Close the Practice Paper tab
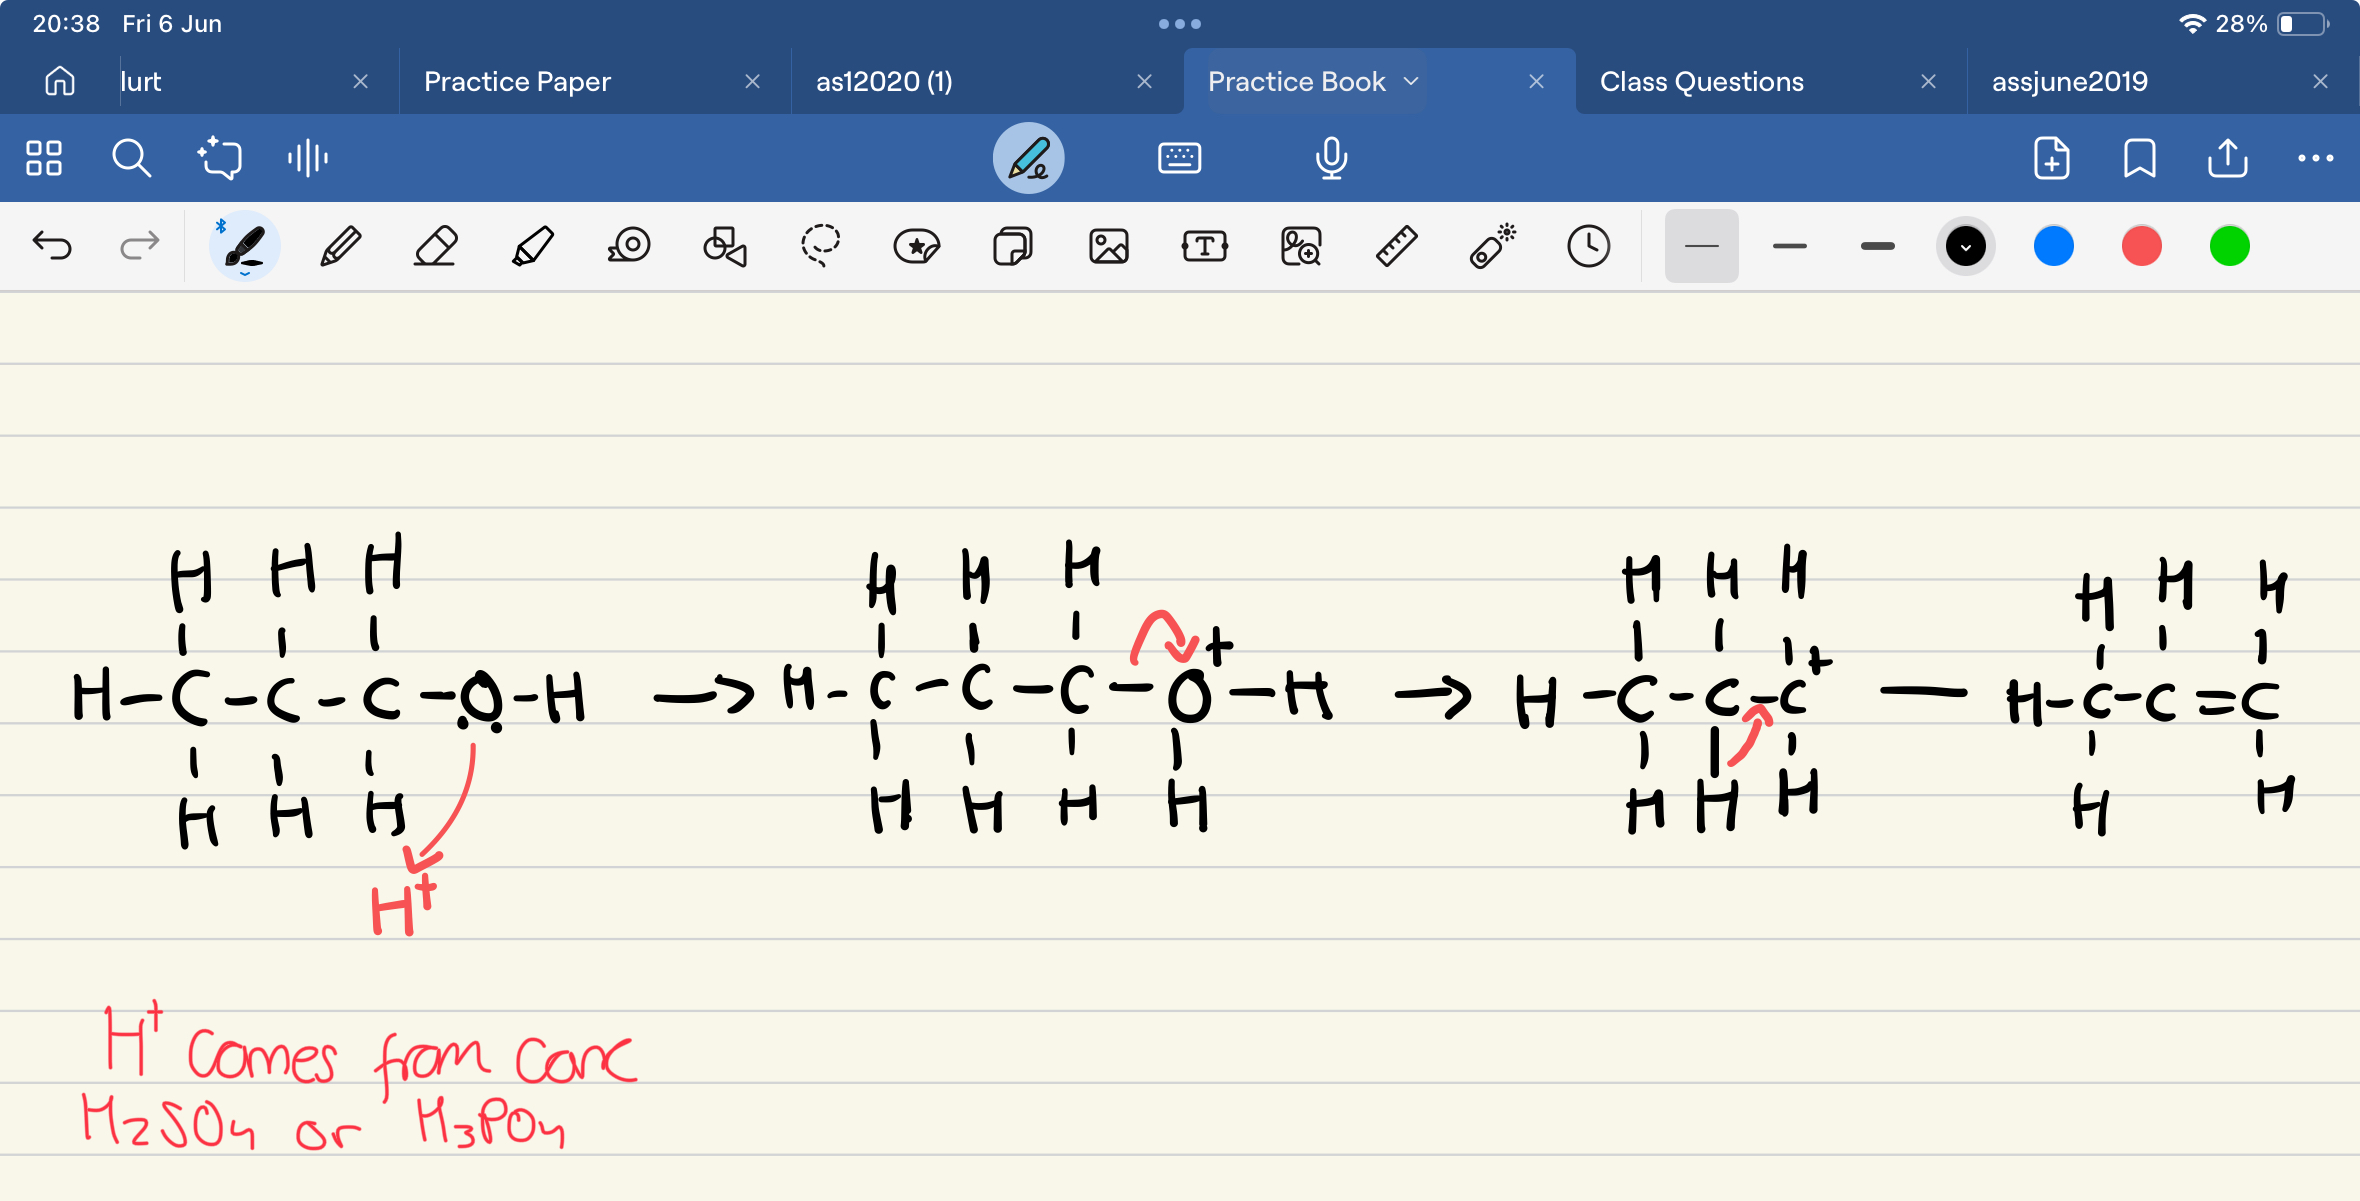 click(753, 81)
